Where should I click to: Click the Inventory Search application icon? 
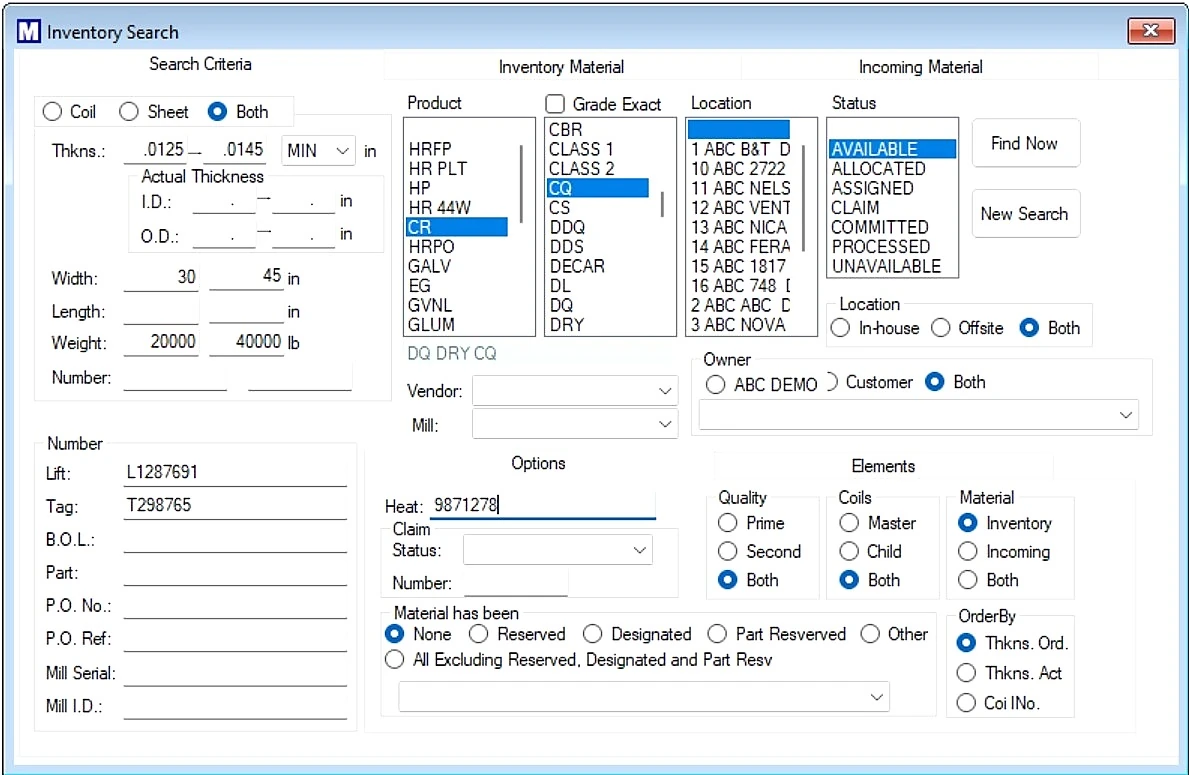coord(26,31)
